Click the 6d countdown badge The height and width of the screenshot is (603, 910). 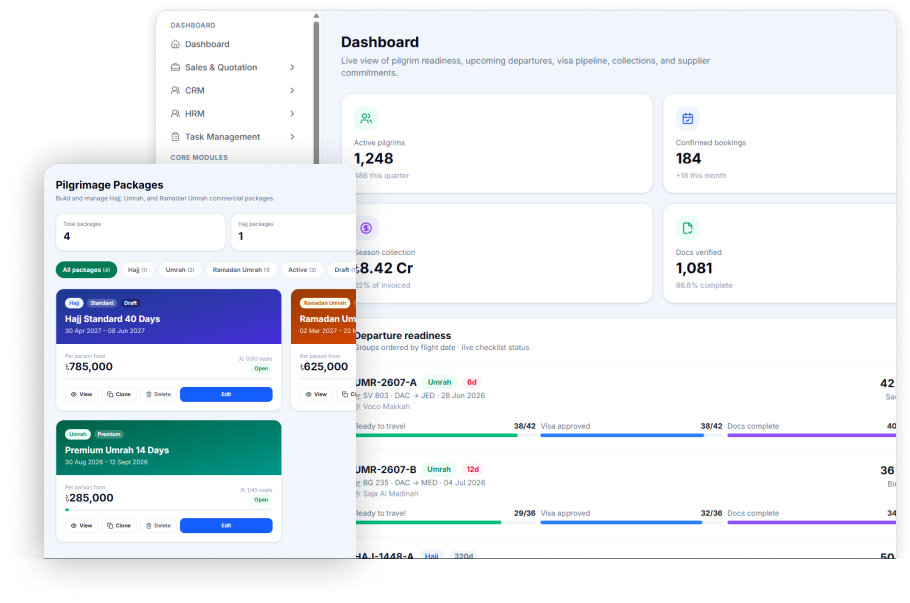click(x=472, y=382)
